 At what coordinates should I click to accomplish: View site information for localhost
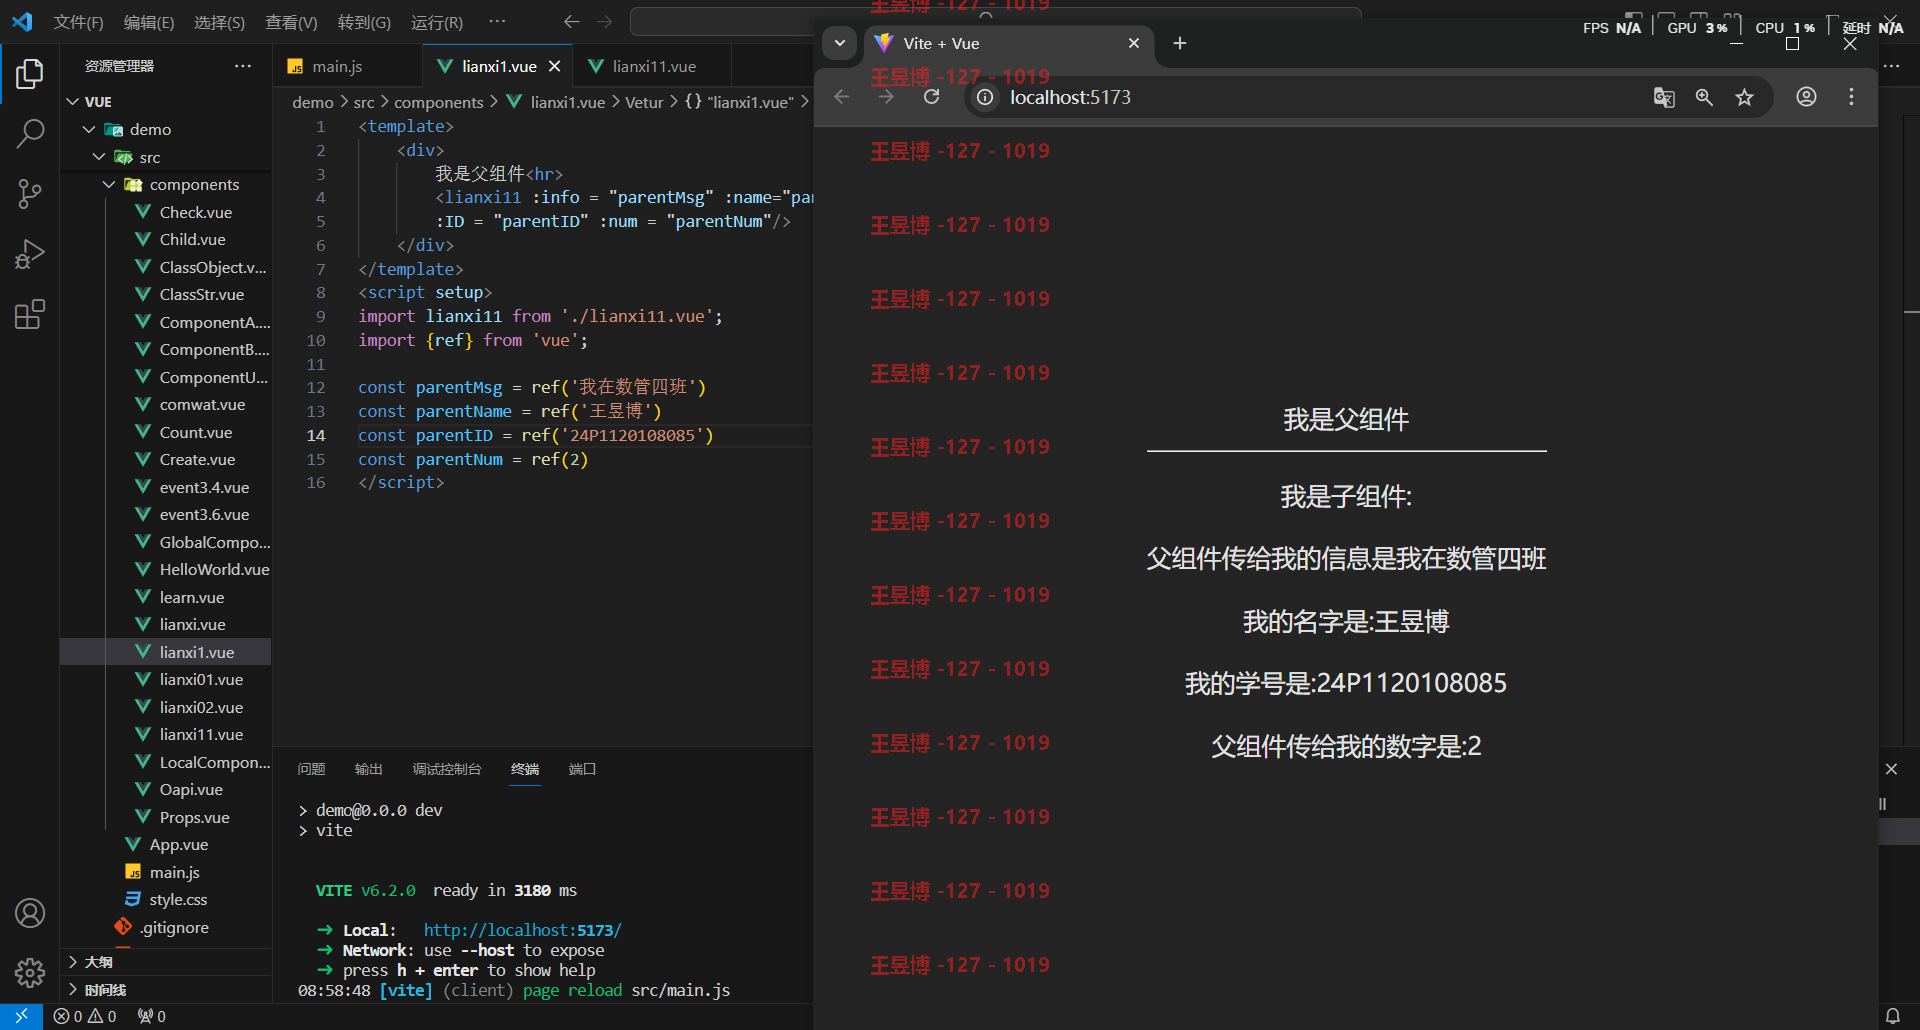985,97
